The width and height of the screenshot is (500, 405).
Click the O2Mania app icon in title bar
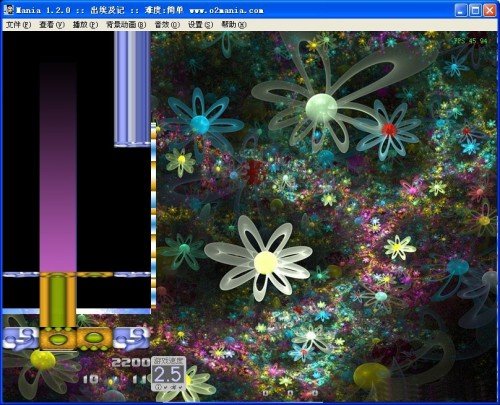9,10
